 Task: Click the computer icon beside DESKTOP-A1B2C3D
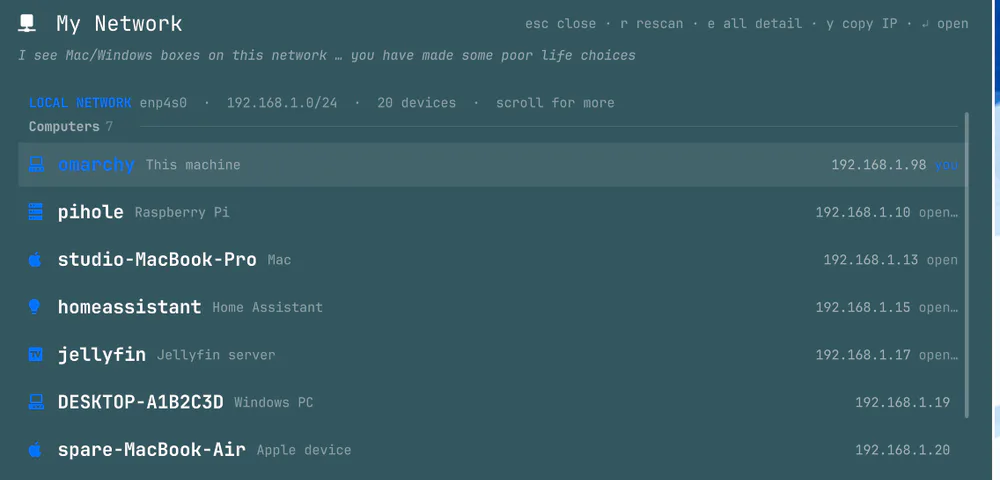36,402
